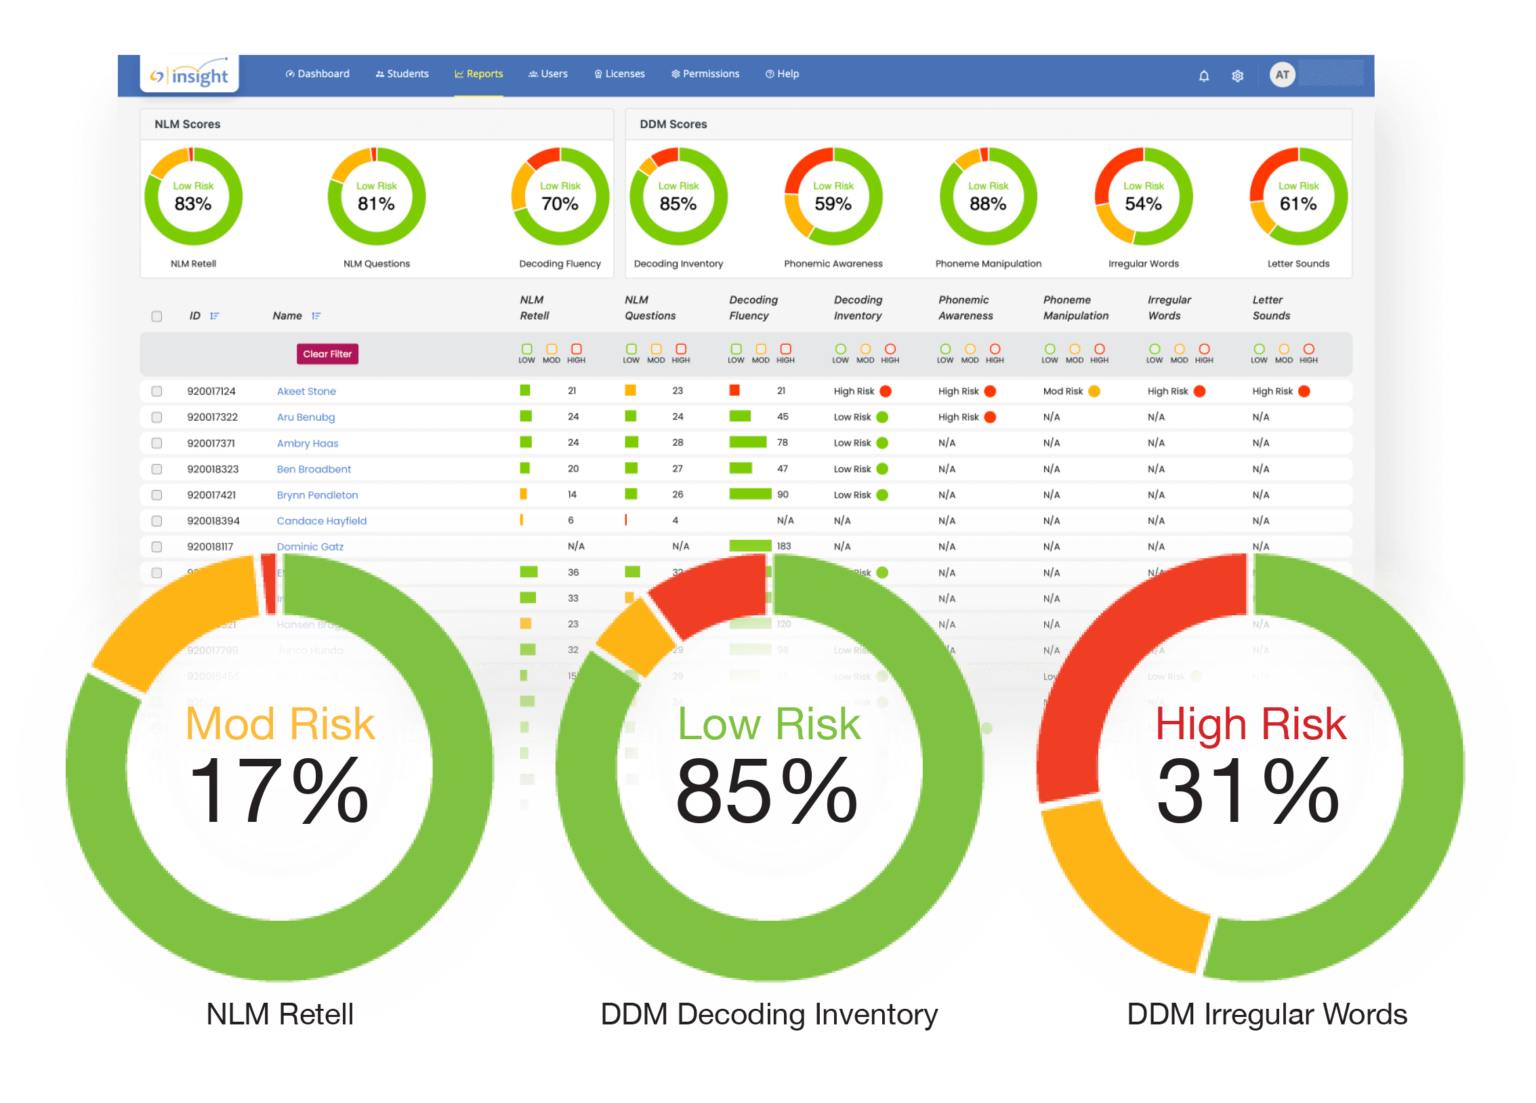Viewport: 1536px width, 1103px height.
Task: Click the NLM Retell 83% donut chart
Action: [193, 197]
